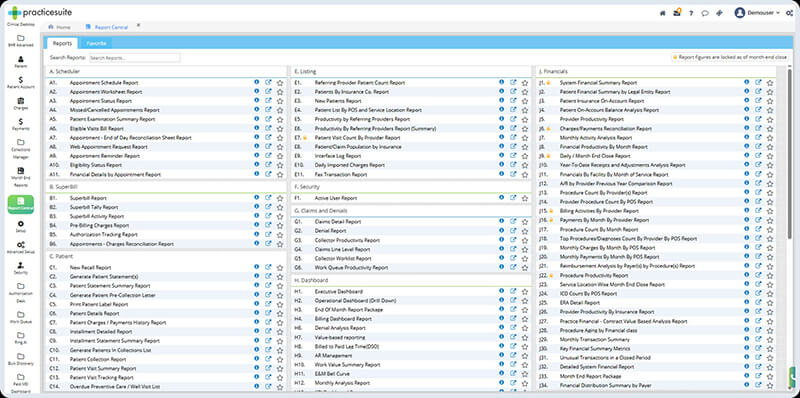The image size is (800, 398).
Task: Open EHR Advanced in the sidebar
Action: [x=20, y=41]
